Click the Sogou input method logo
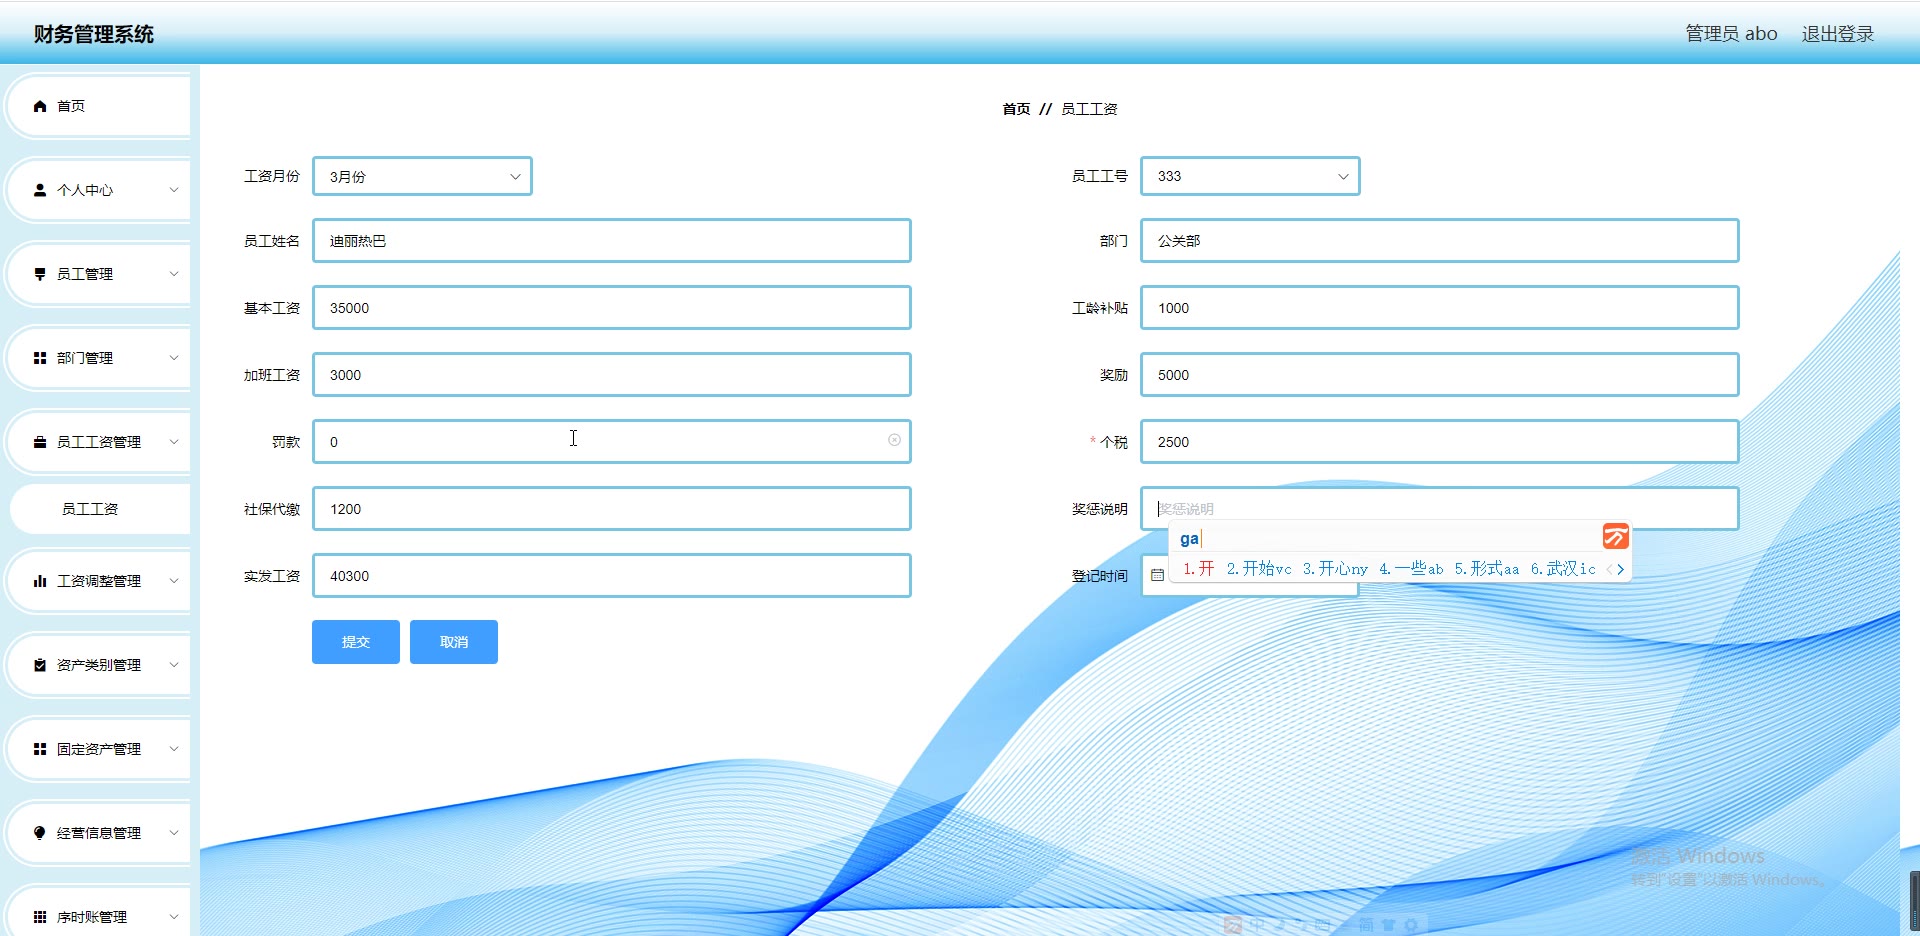1920x936 pixels. click(x=1615, y=536)
